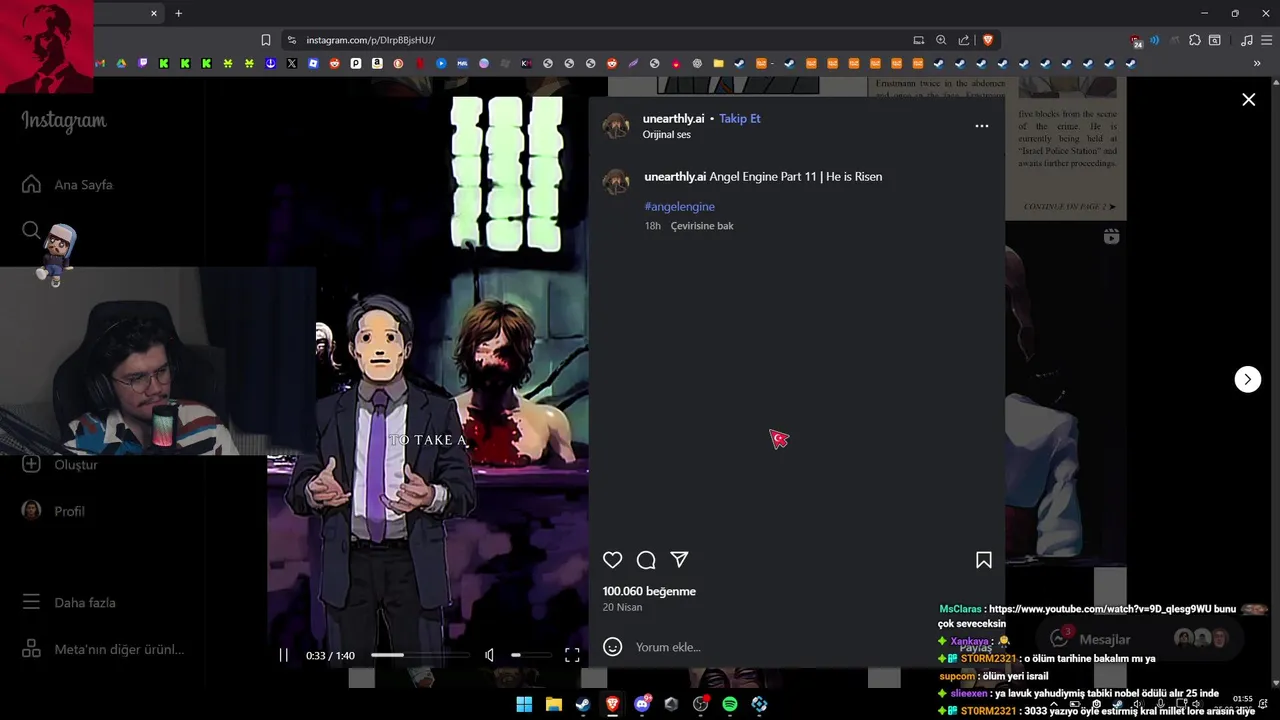Close the current browser tab
This screenshot has width=1280, height=720.
click(154, 13)
